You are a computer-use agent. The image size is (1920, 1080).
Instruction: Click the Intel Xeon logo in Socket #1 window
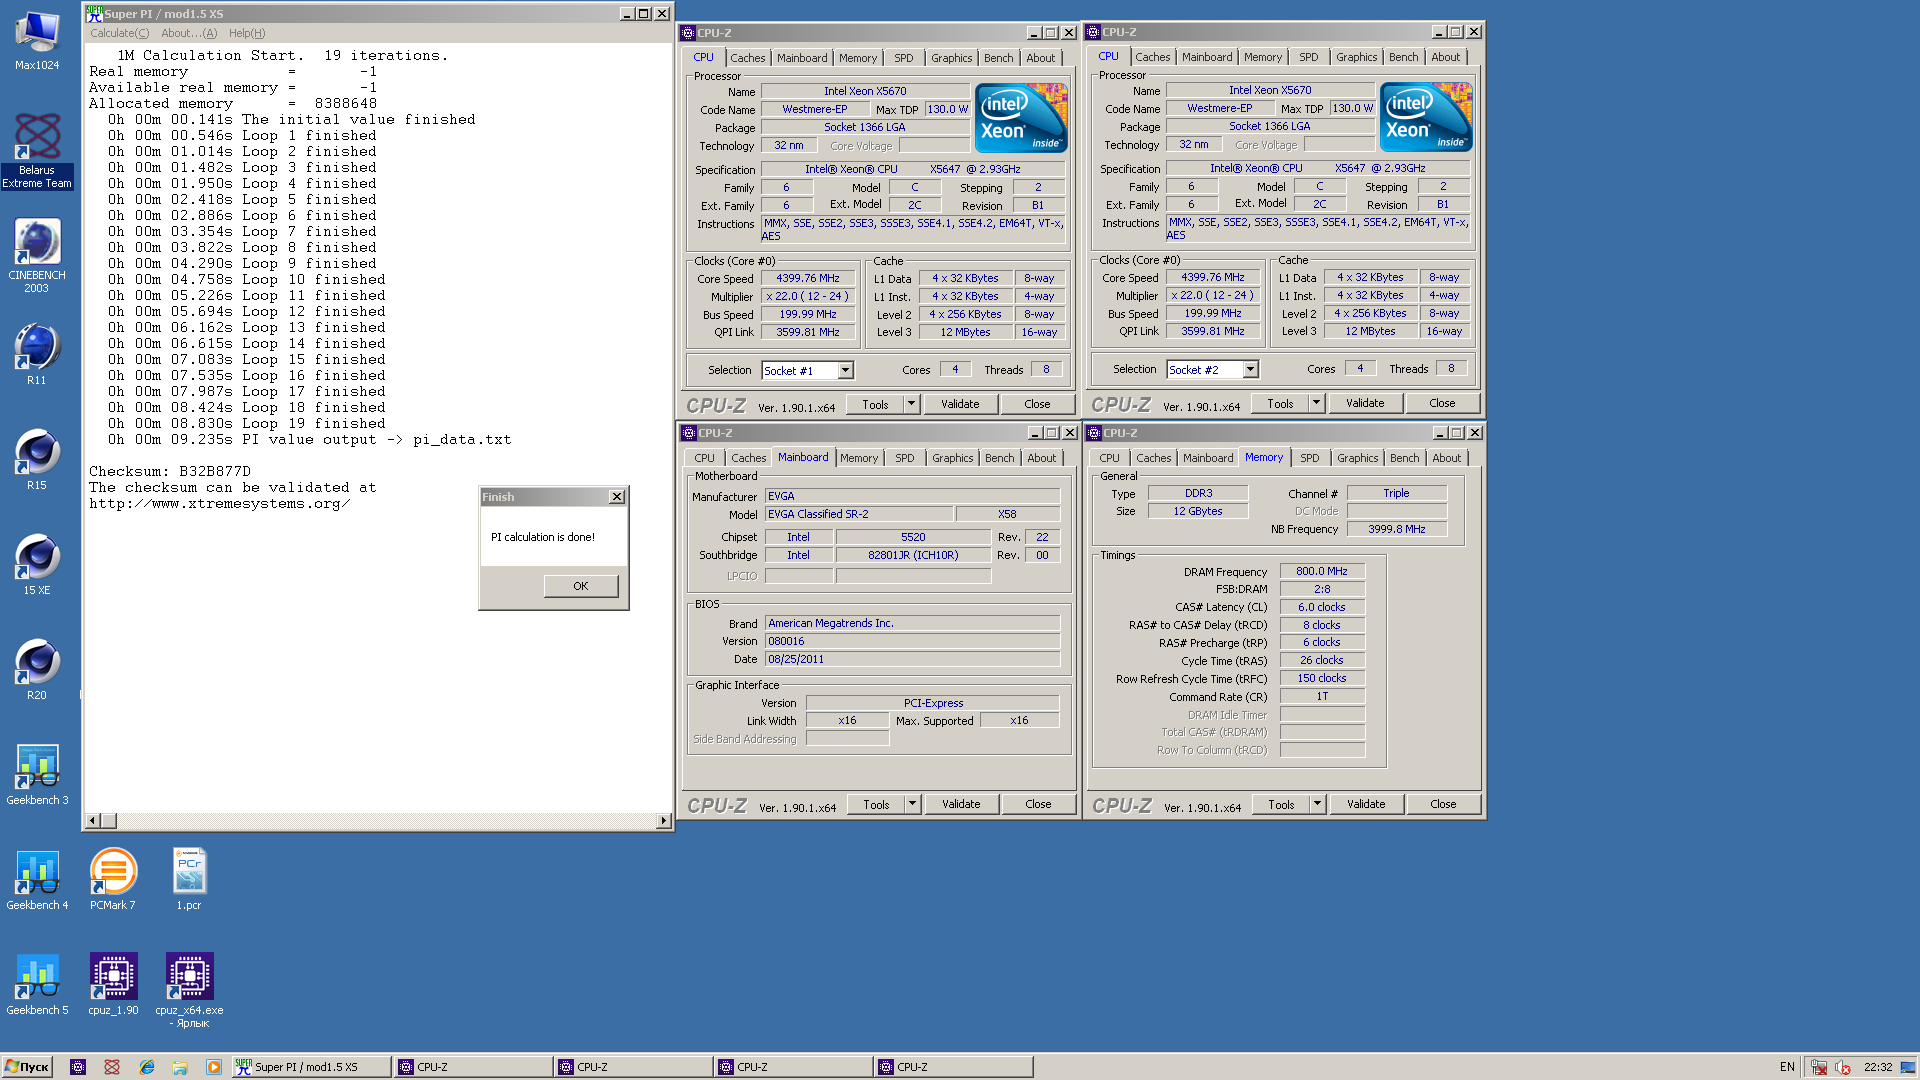pos(1022,118)
